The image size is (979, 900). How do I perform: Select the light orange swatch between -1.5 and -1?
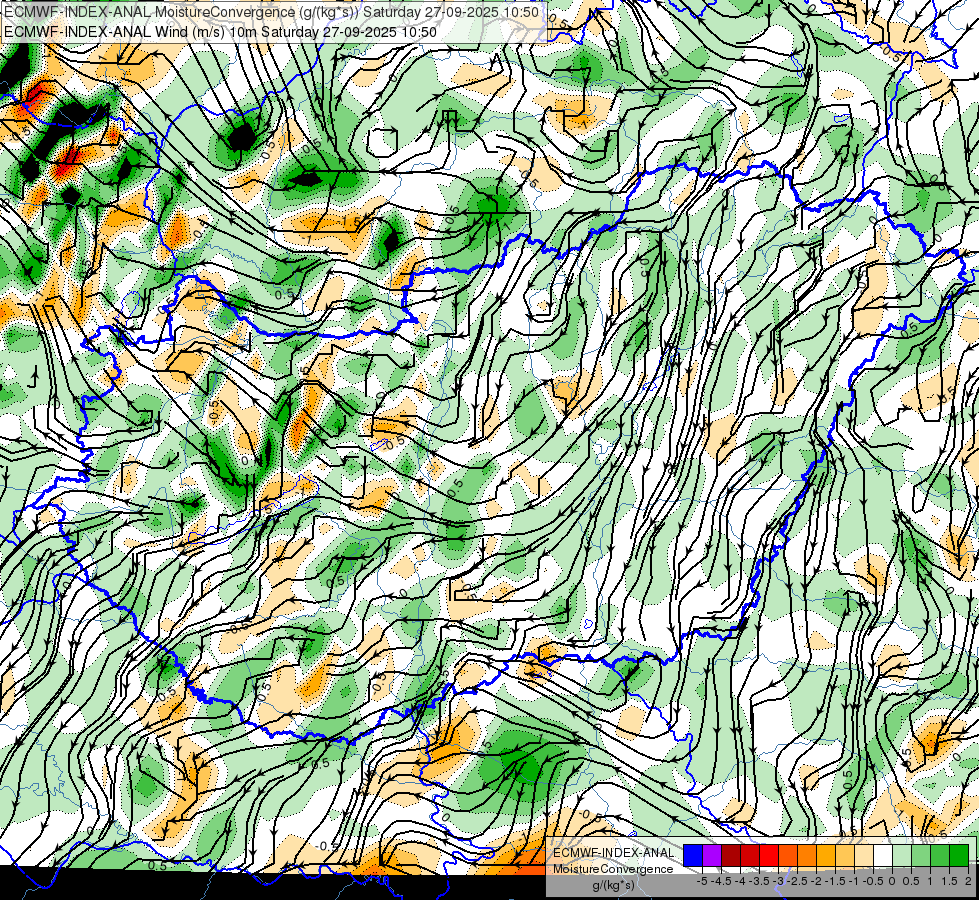click(x=845, y=855)
